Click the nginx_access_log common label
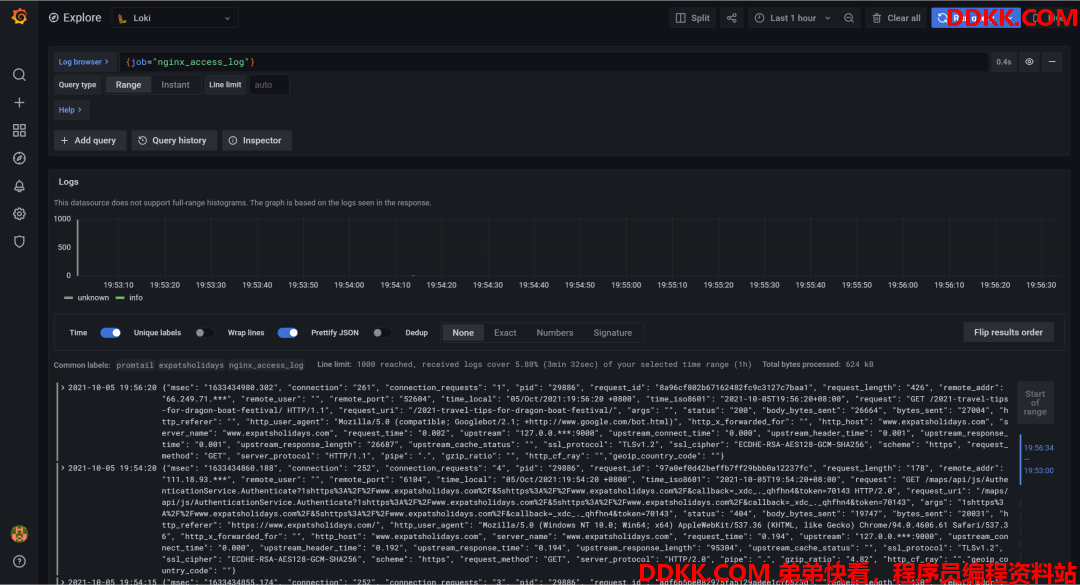This screenshot has width=1080, height=585. pos(266,365)
